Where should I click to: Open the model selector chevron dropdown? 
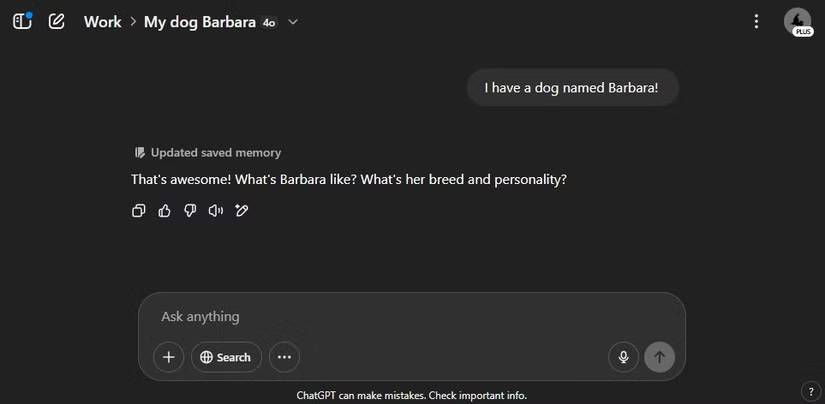(293, 22)
